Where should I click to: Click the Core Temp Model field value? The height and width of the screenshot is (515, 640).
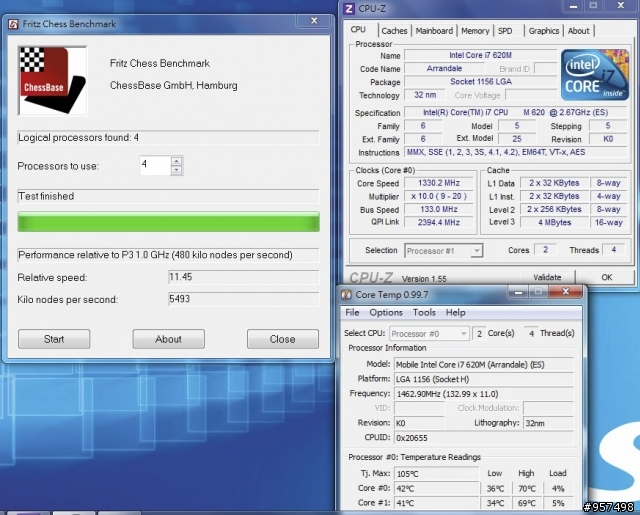pos(484,364)
